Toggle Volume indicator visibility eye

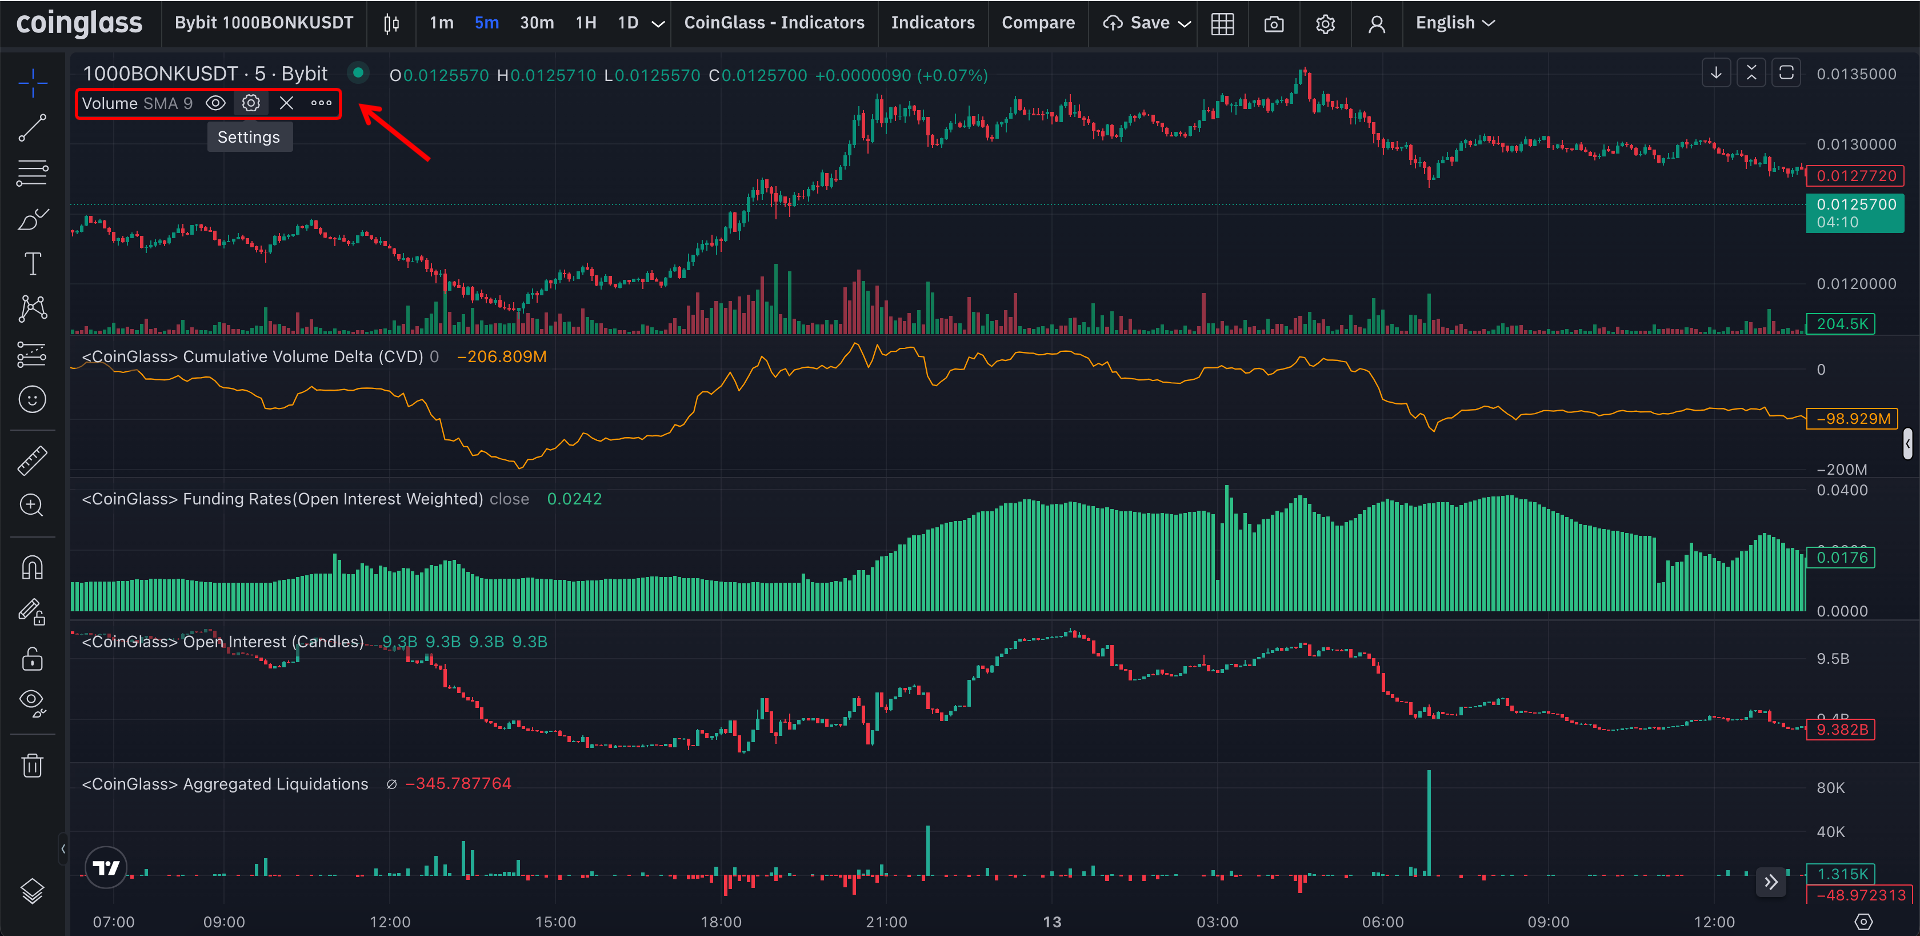click(x=215, y=103)
